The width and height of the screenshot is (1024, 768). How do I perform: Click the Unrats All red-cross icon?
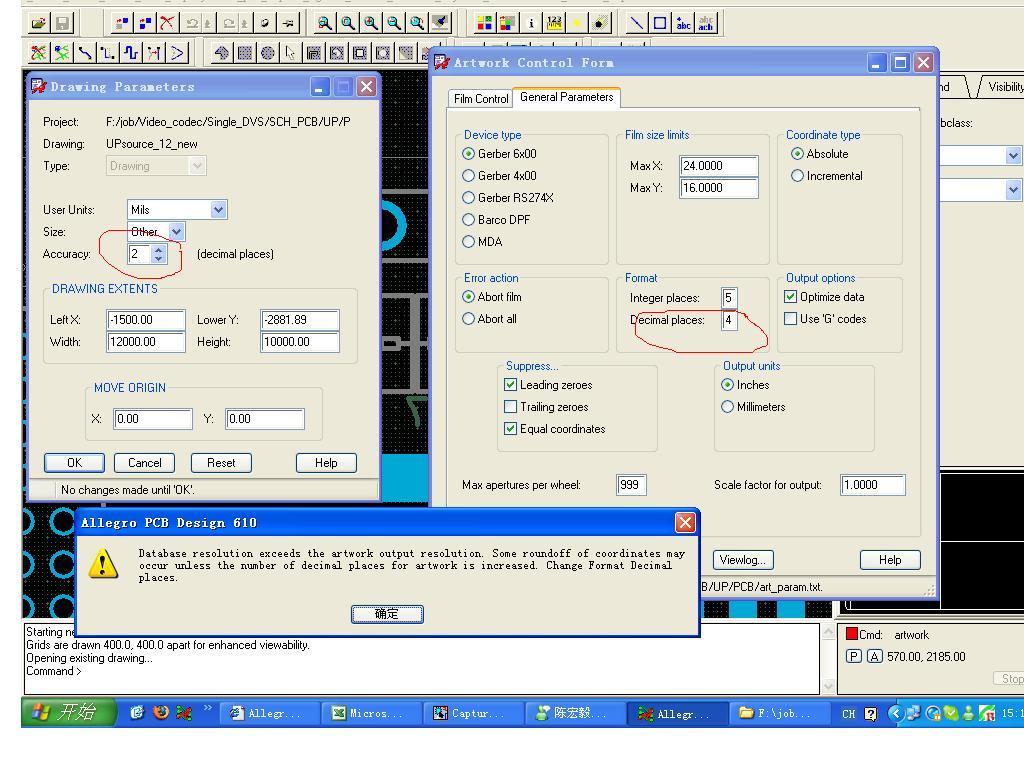pyautogui.click(x=39, y=52)
